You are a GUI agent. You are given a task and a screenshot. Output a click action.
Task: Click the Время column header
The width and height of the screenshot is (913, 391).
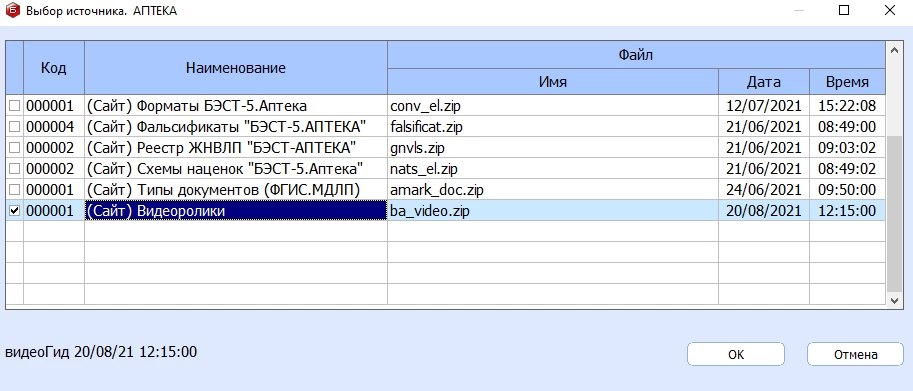coord(847,82)
